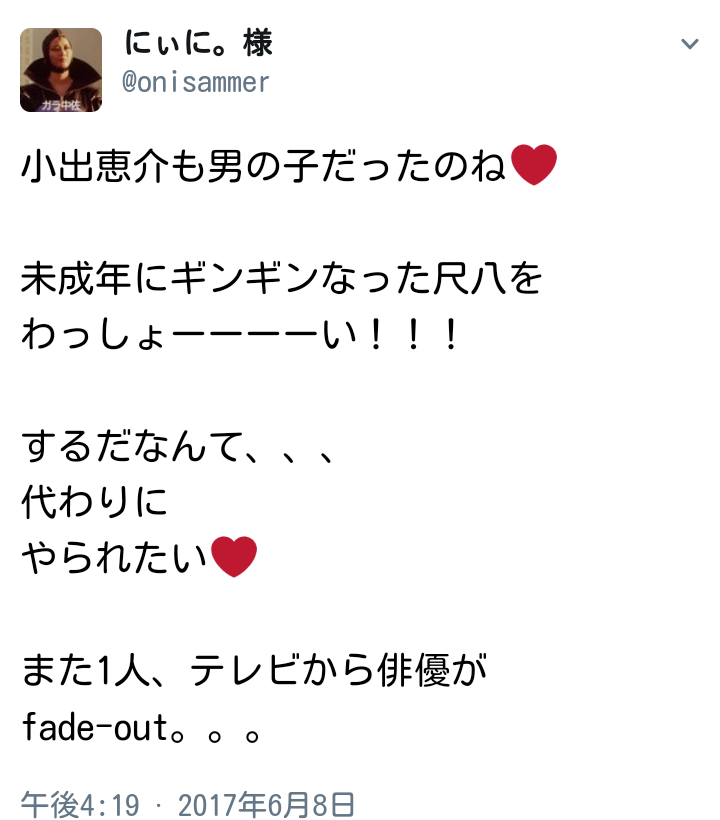This screenshot has height=820, width=720.
Task: Click the word fade-out in the tweet
Action: 95,727
